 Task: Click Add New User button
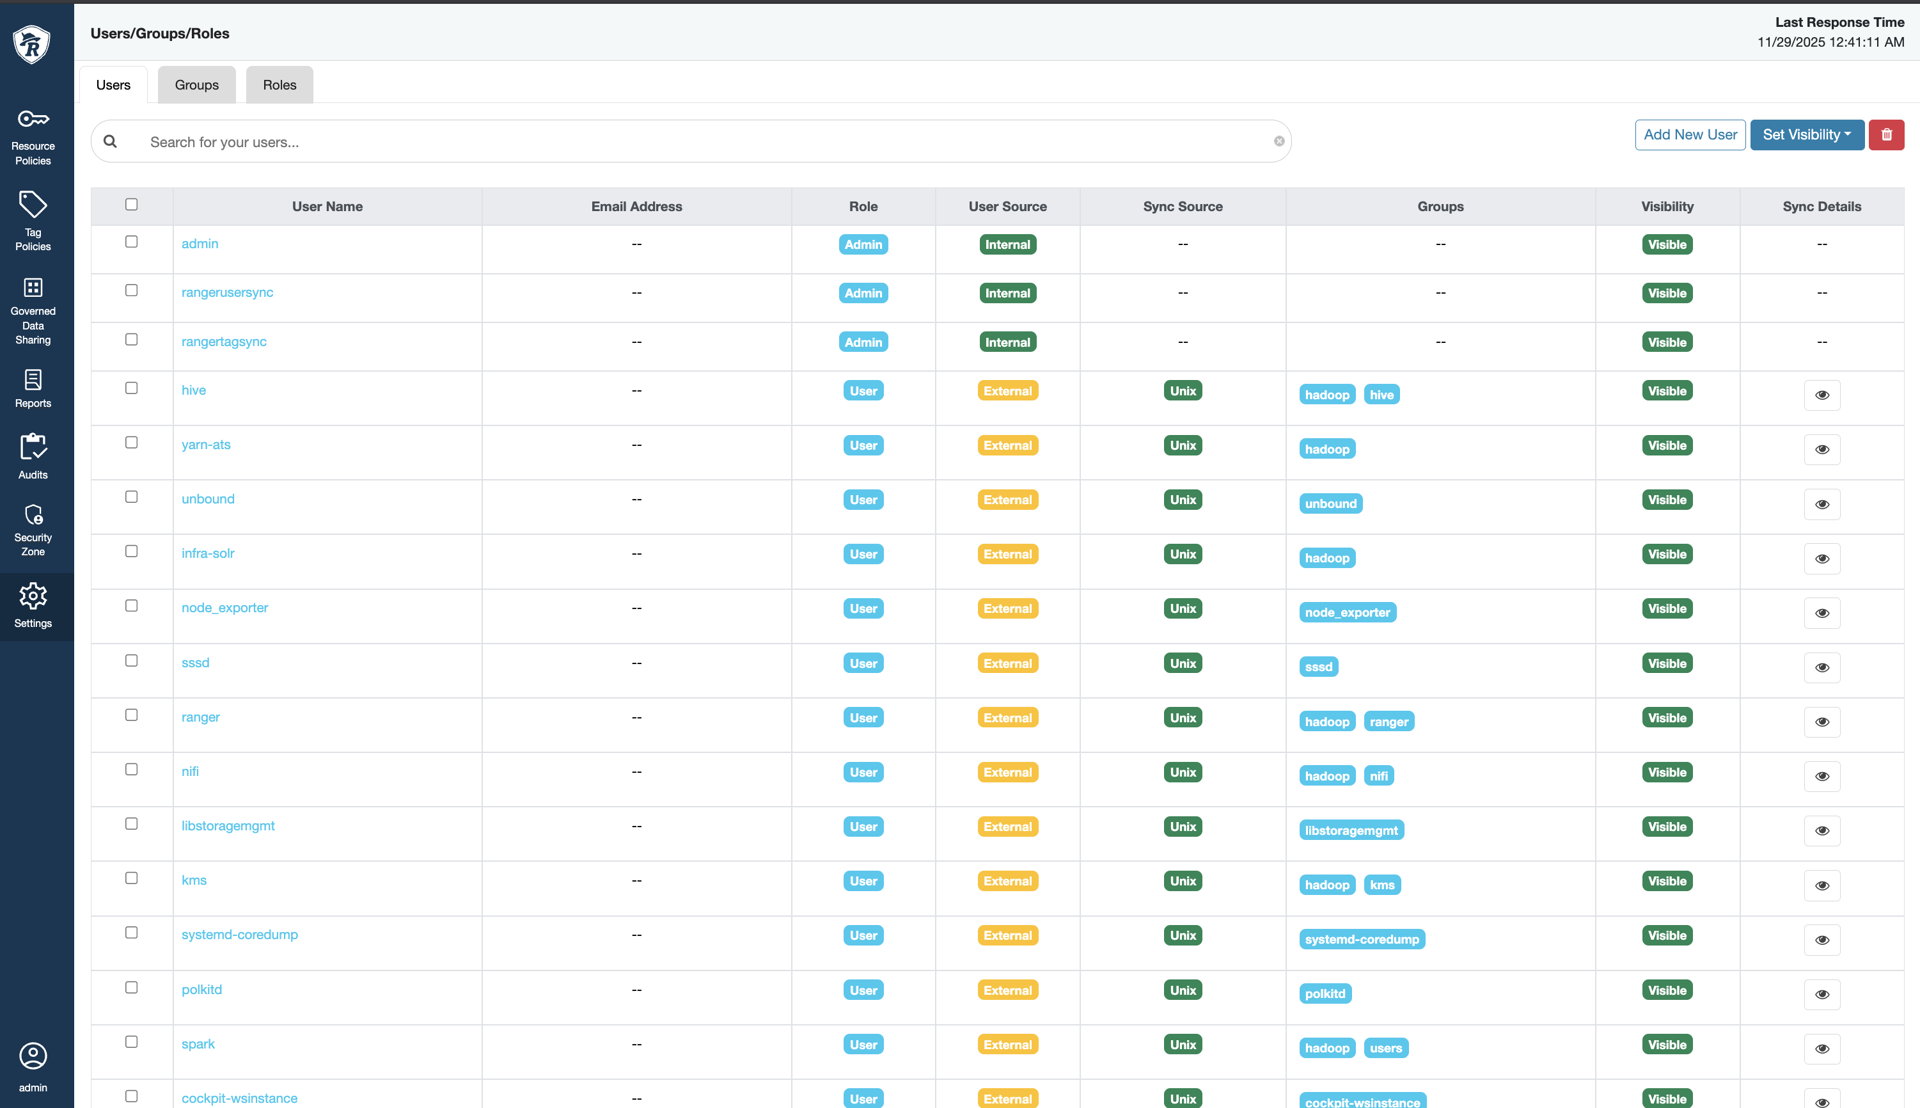1690,135
